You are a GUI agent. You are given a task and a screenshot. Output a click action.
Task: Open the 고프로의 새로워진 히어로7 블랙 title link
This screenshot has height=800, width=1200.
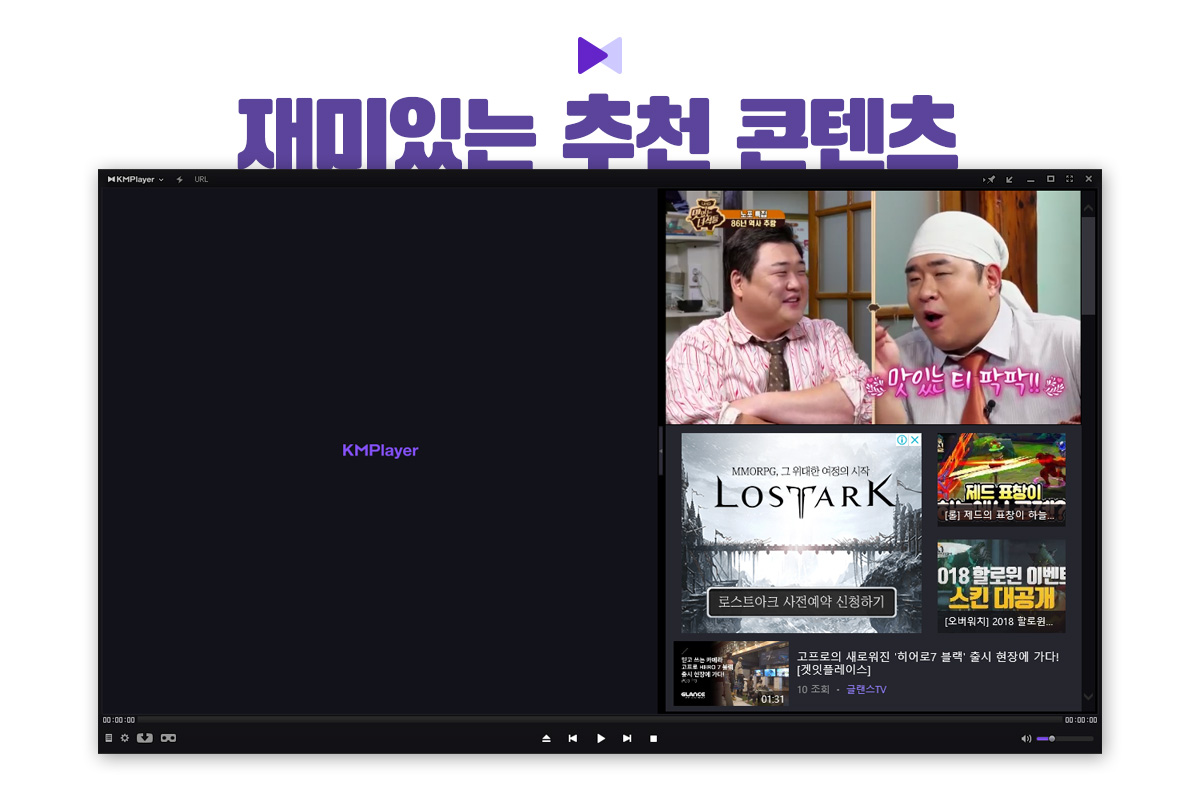[928, 663]
